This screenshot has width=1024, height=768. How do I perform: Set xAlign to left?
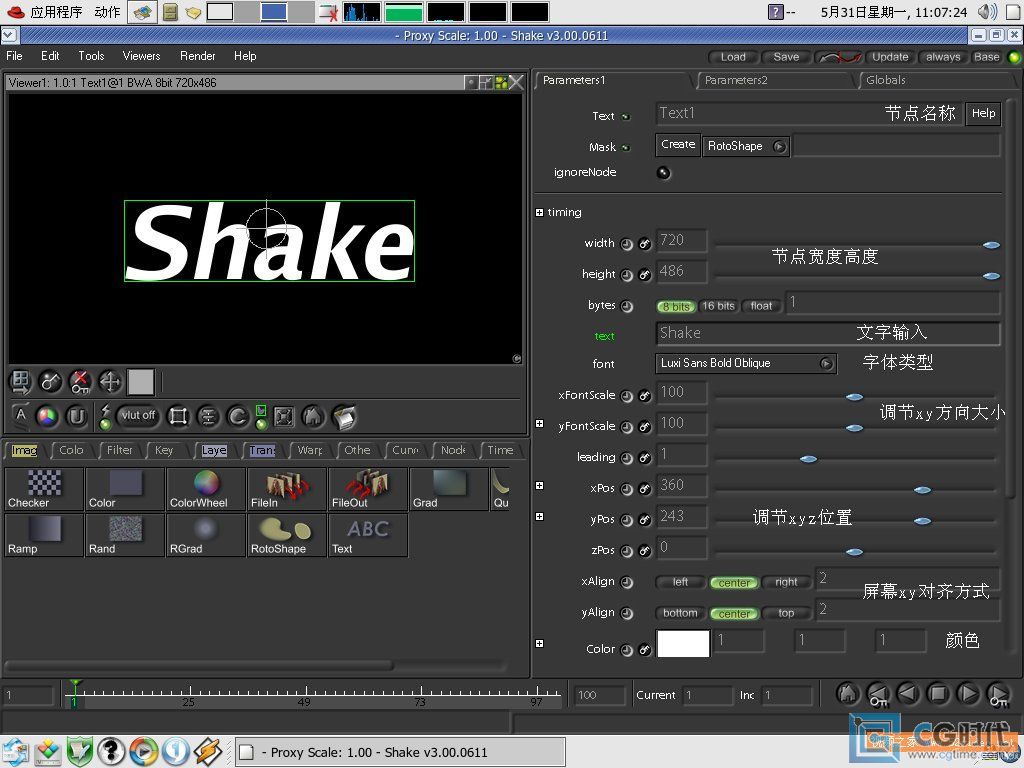[x=680, y=583]
